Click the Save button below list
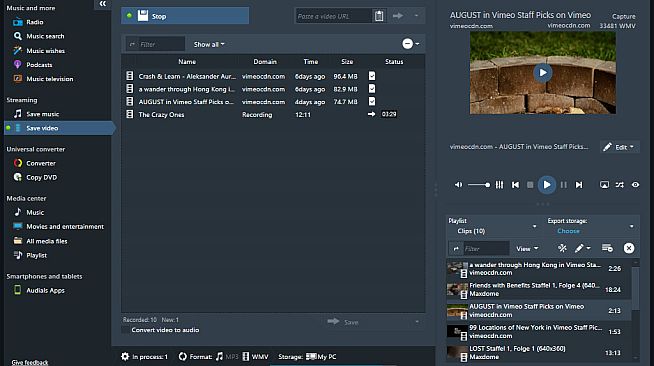The image size is (654, 366). pyautogui.click(x=343, y=322)
